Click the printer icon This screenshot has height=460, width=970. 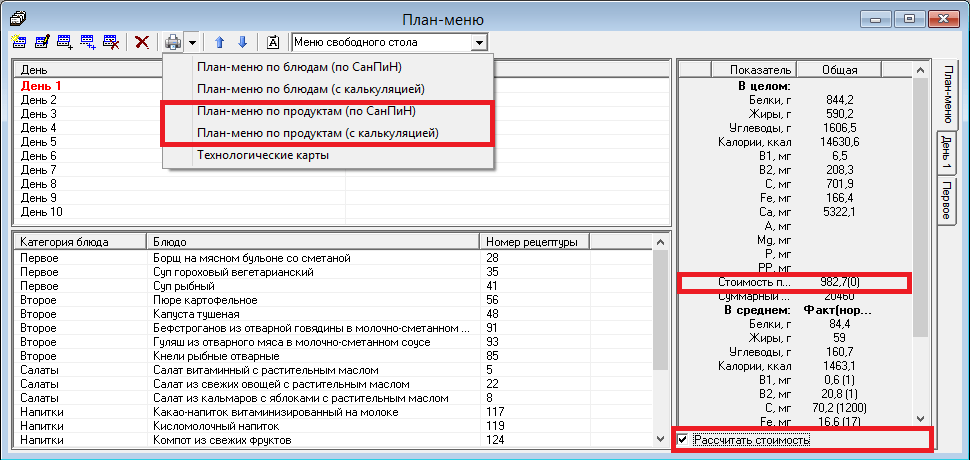173,42
